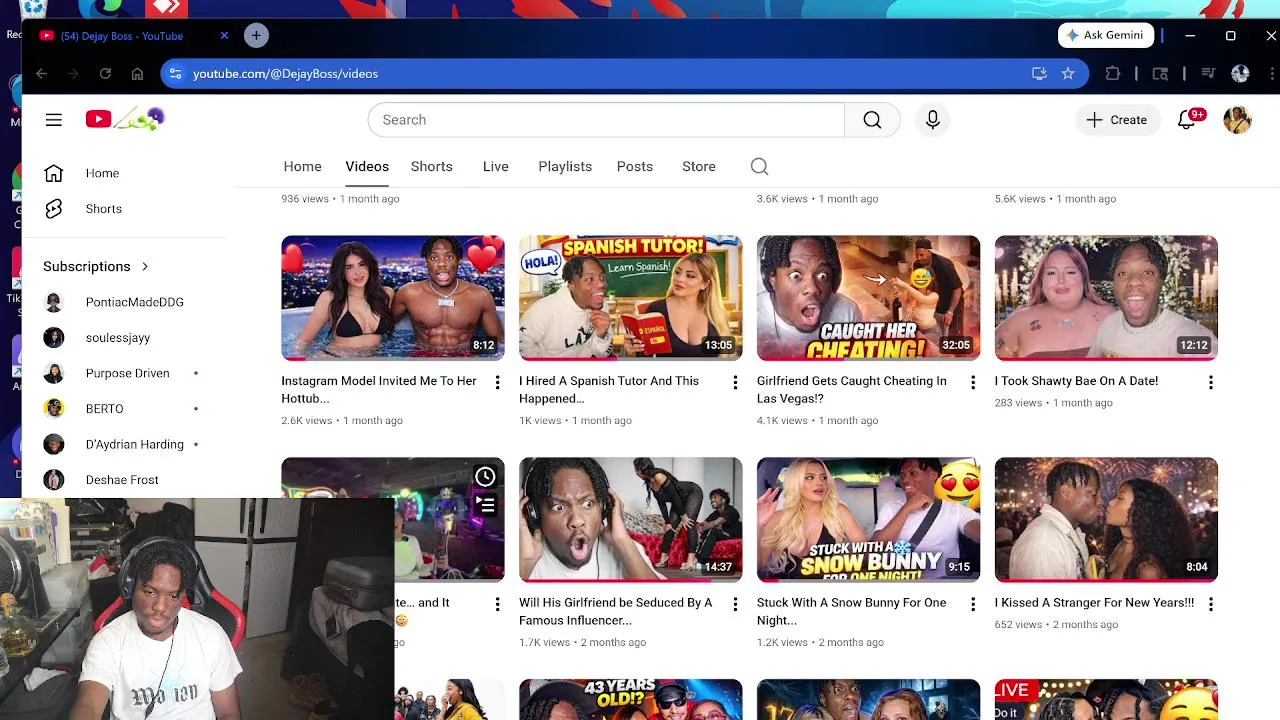Open Shawty Bae date video thumbnail

point(1107,298)
